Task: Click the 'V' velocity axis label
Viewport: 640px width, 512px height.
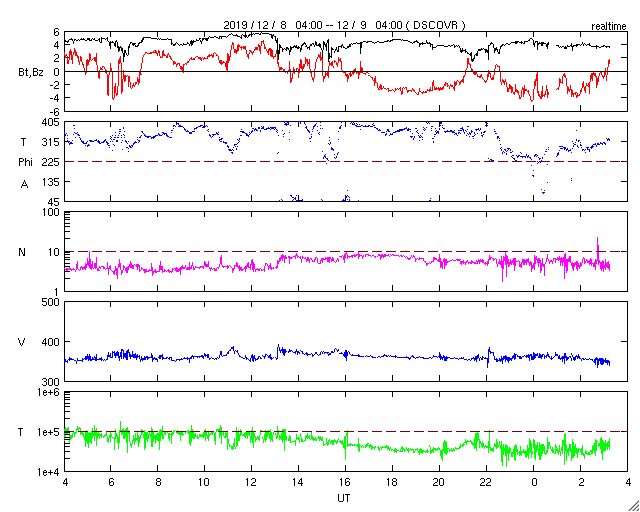Action: [x=22, y=342]
